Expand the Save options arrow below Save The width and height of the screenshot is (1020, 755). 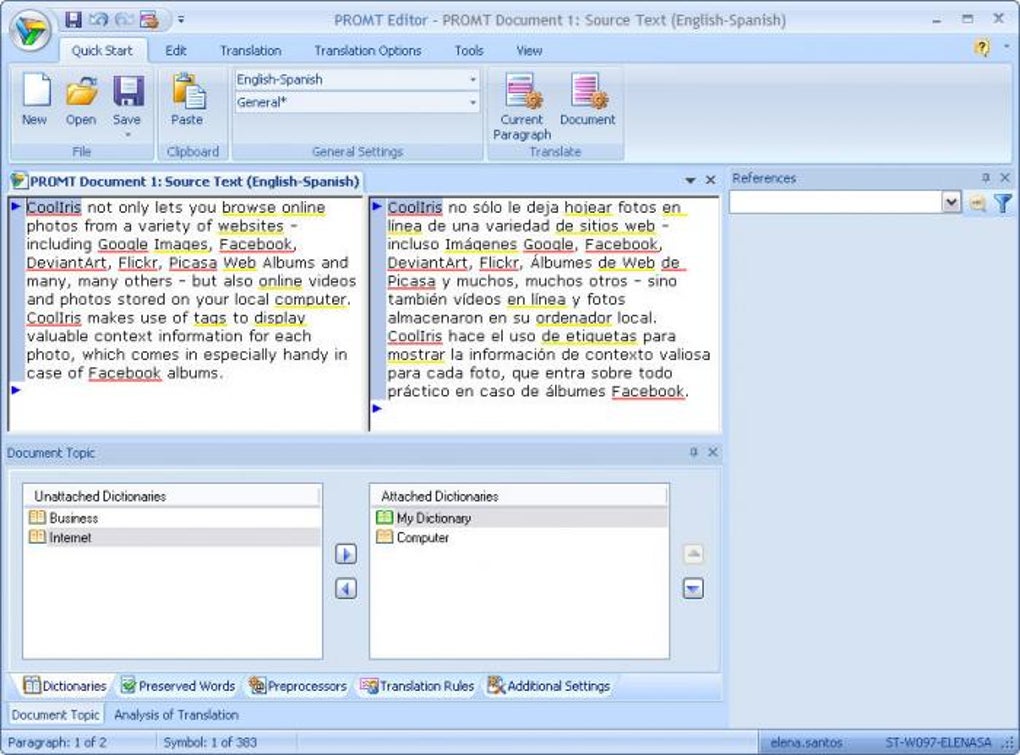click(x=128, y=135)
